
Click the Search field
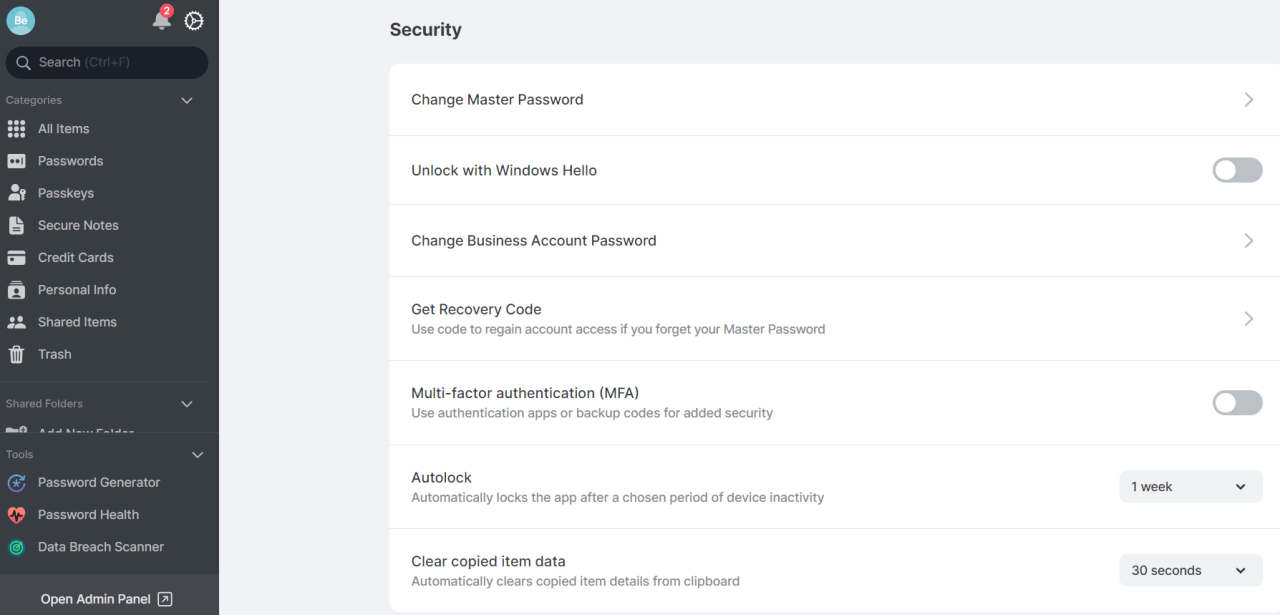(x=106, y=62)
